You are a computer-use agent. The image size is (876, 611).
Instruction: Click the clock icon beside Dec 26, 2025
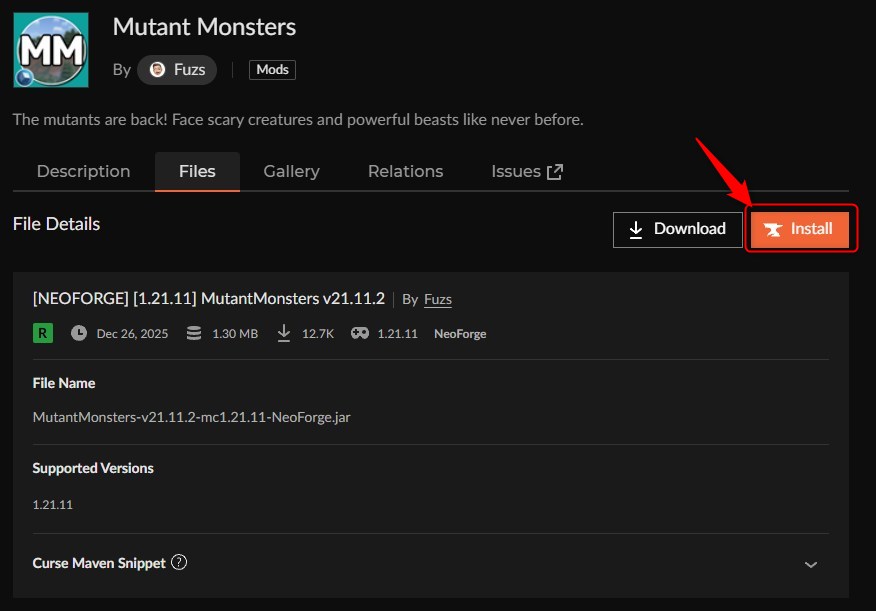click(x=79, y=333)
